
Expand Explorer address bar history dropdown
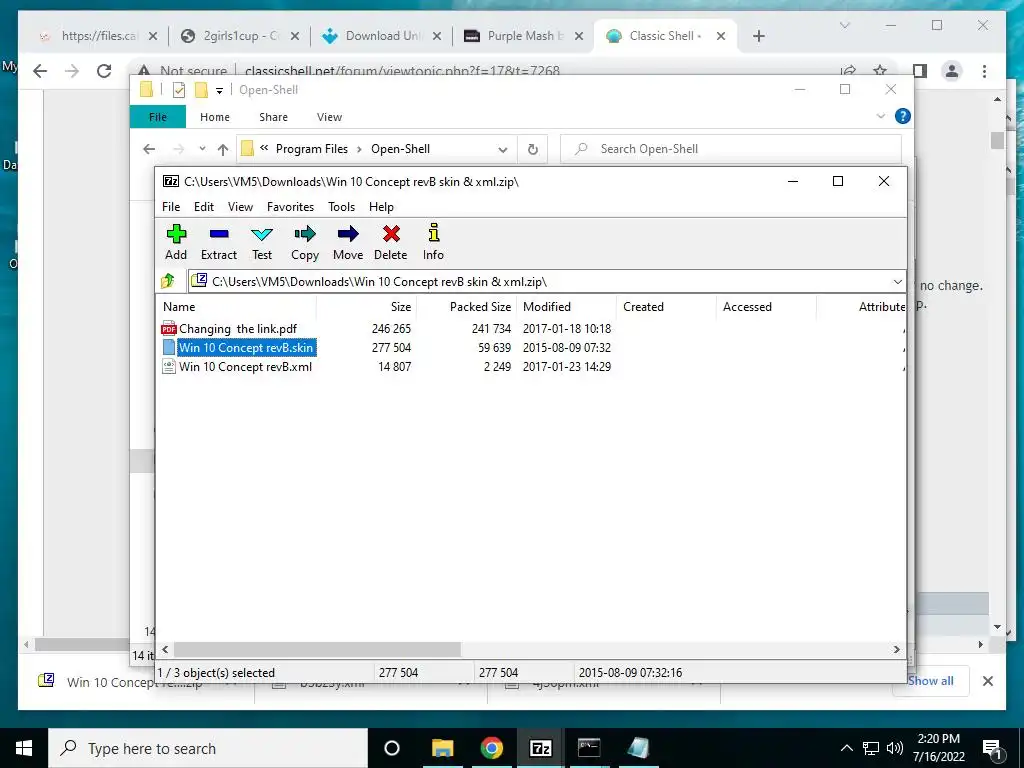click(x=502, y=150)
